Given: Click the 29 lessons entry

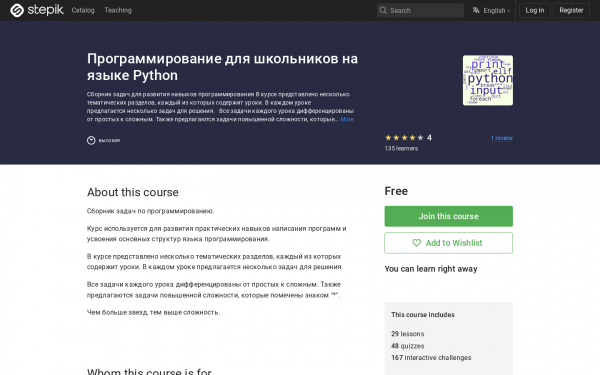Looking at the screenshot, I should pyautogui.click(x=408, y=334).
